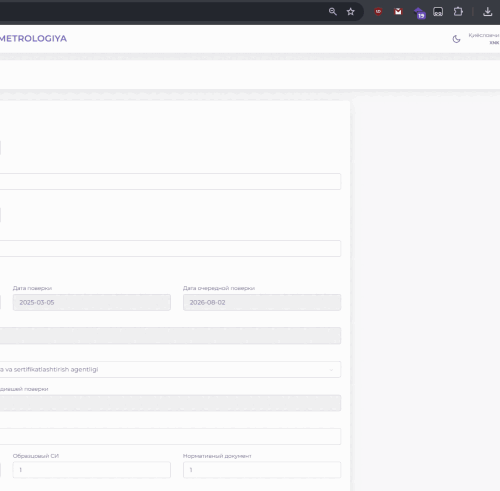Click the Дата поверки field 2025-03-05

pyautogui.click(x=92, y=302)
